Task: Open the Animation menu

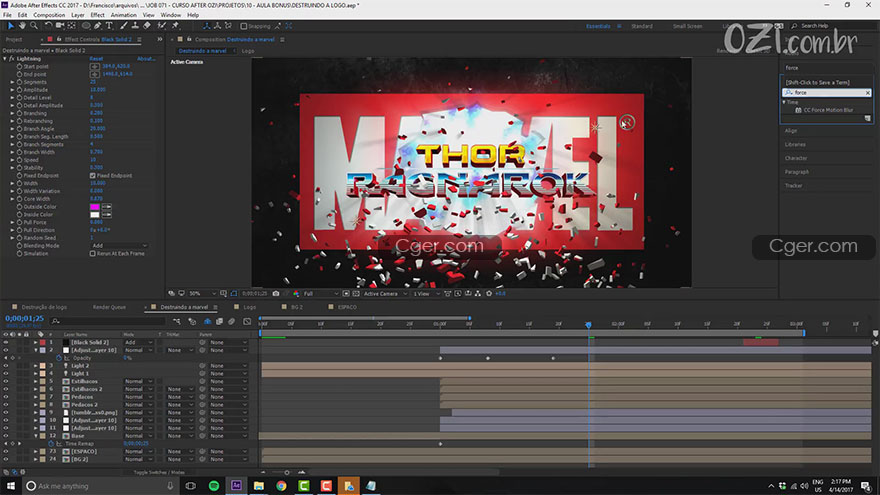Action: [x=123, y=15]
